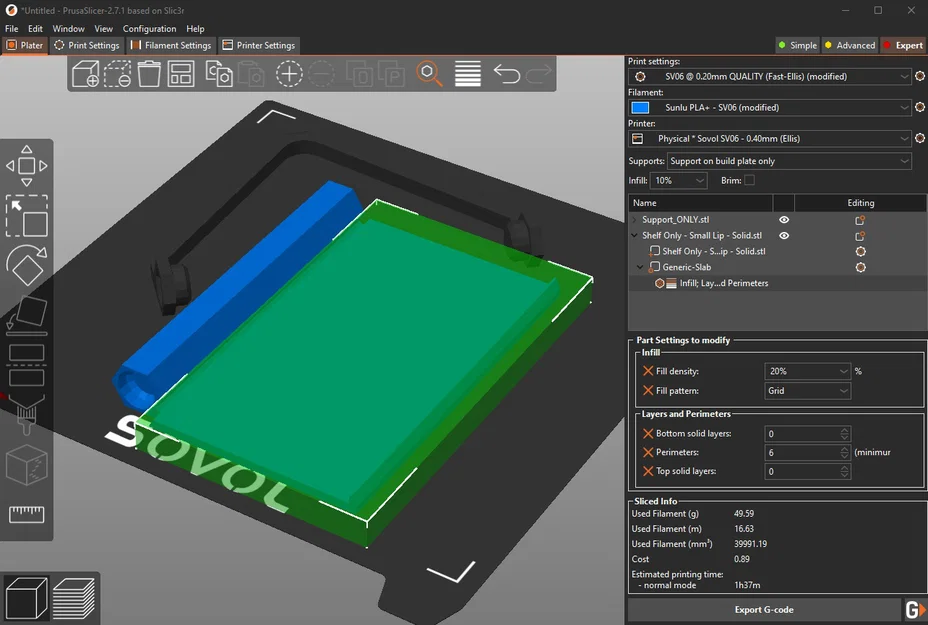Open print settings gear icon beside preset

point(920,76)
